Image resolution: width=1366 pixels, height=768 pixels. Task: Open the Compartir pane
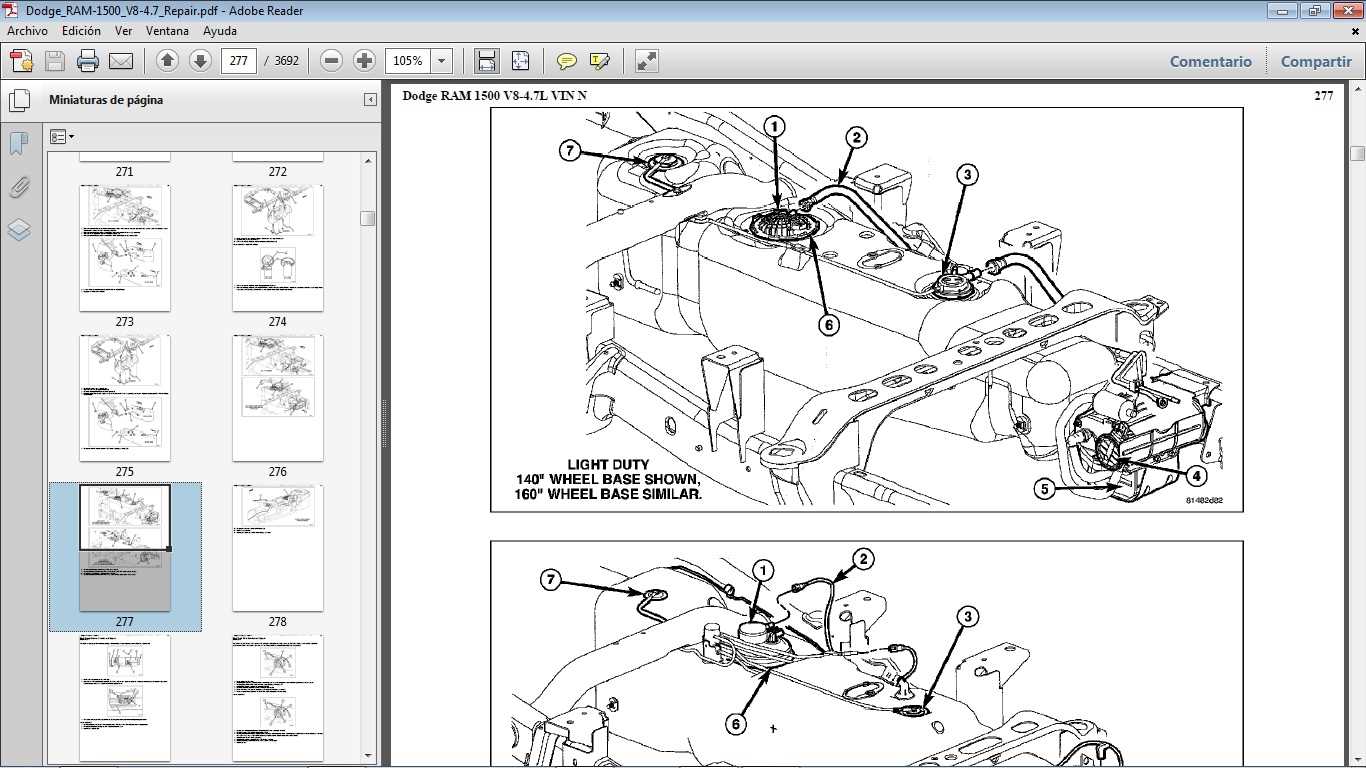[1316, 61]
